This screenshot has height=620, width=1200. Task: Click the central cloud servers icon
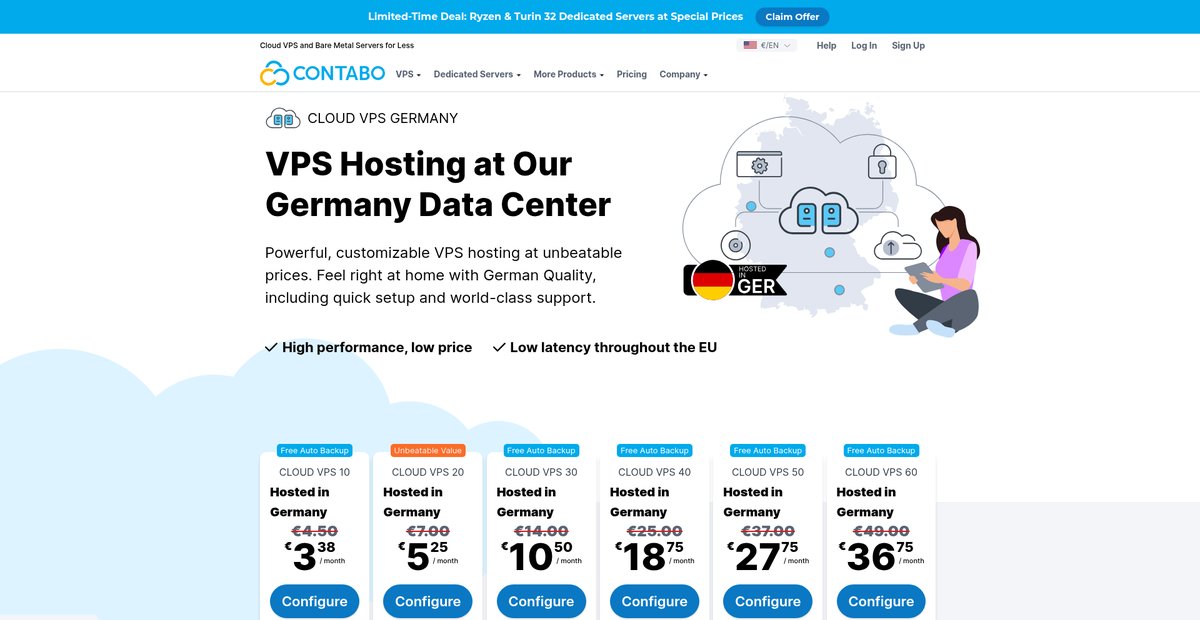pos(818,212)
